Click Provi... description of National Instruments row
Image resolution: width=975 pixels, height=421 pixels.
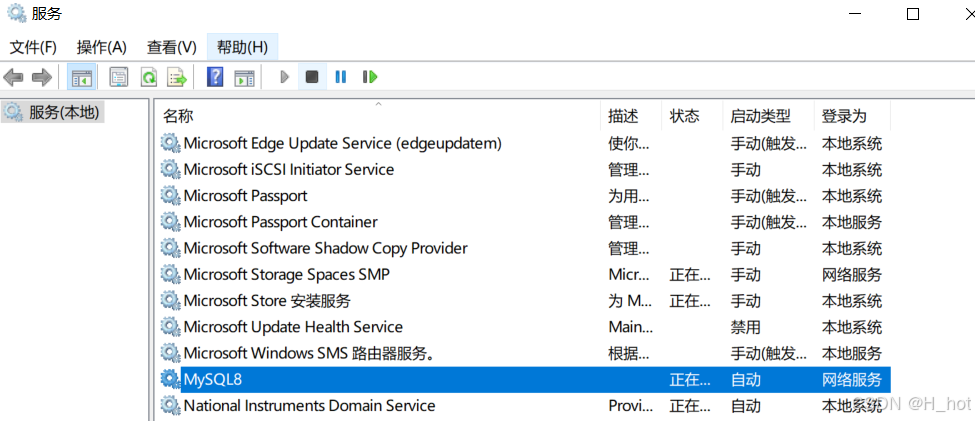[x=629, y=405]
